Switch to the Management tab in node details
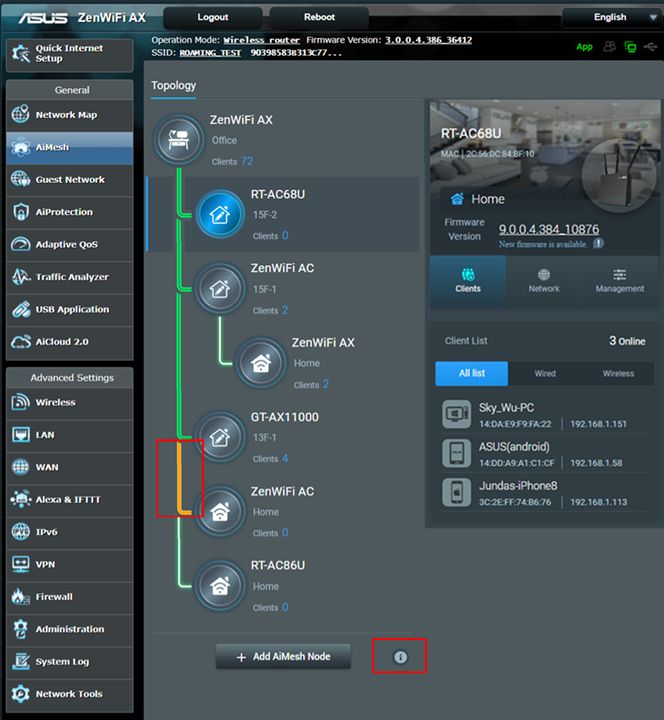The width and height of the screenshot is (664, 720). tap(620, 281)
